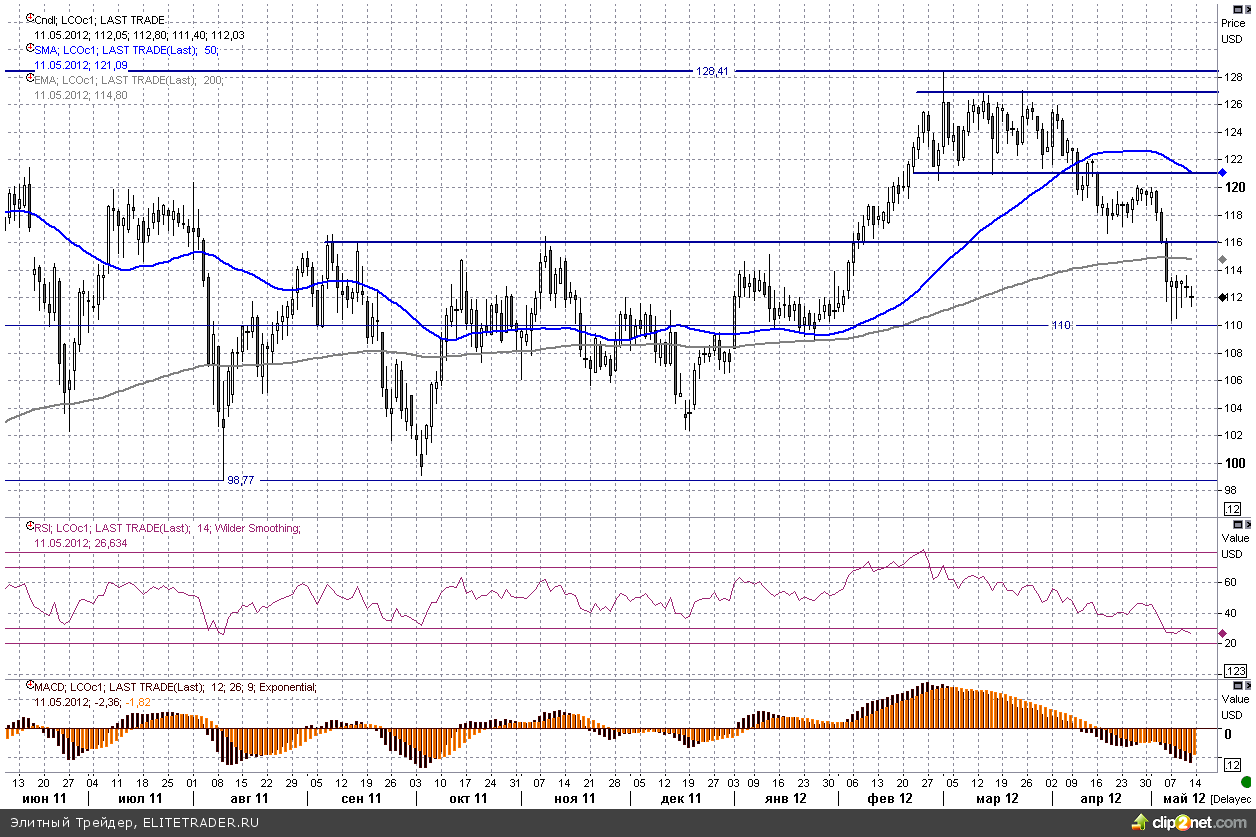Click the MACD indicator legend icon

29,687
